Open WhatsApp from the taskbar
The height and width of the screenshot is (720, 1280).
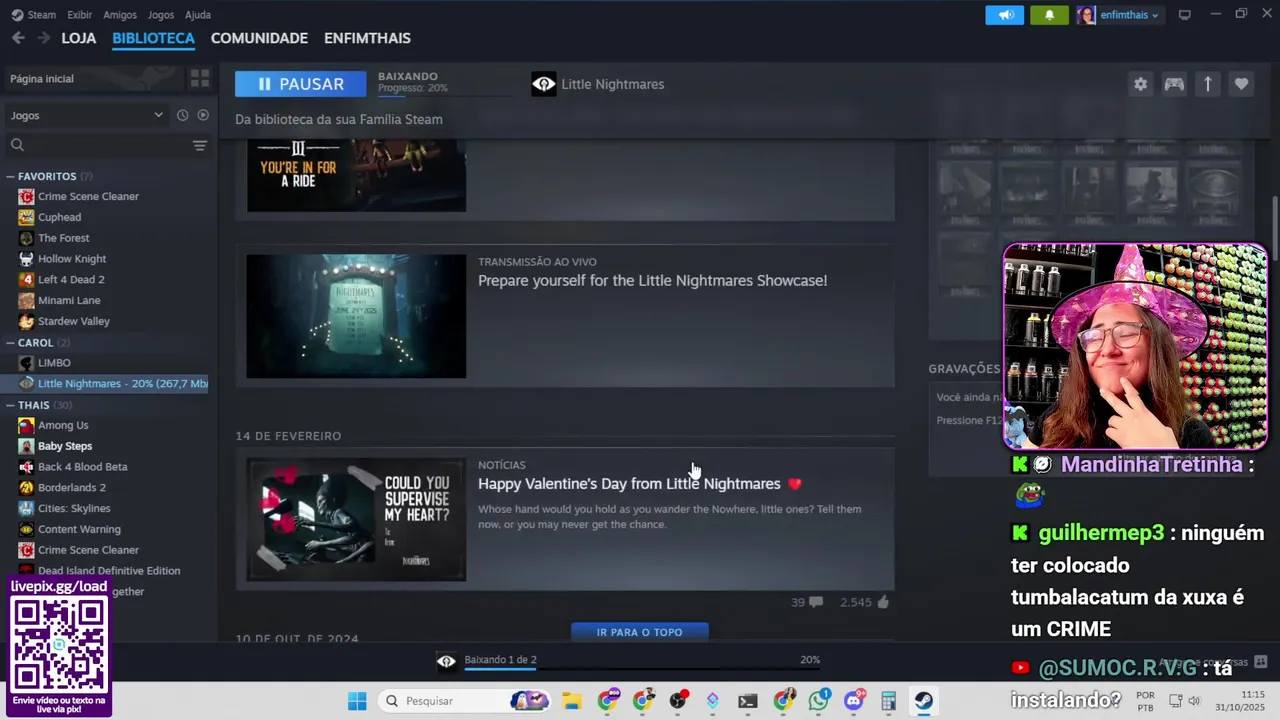point(819,701)
